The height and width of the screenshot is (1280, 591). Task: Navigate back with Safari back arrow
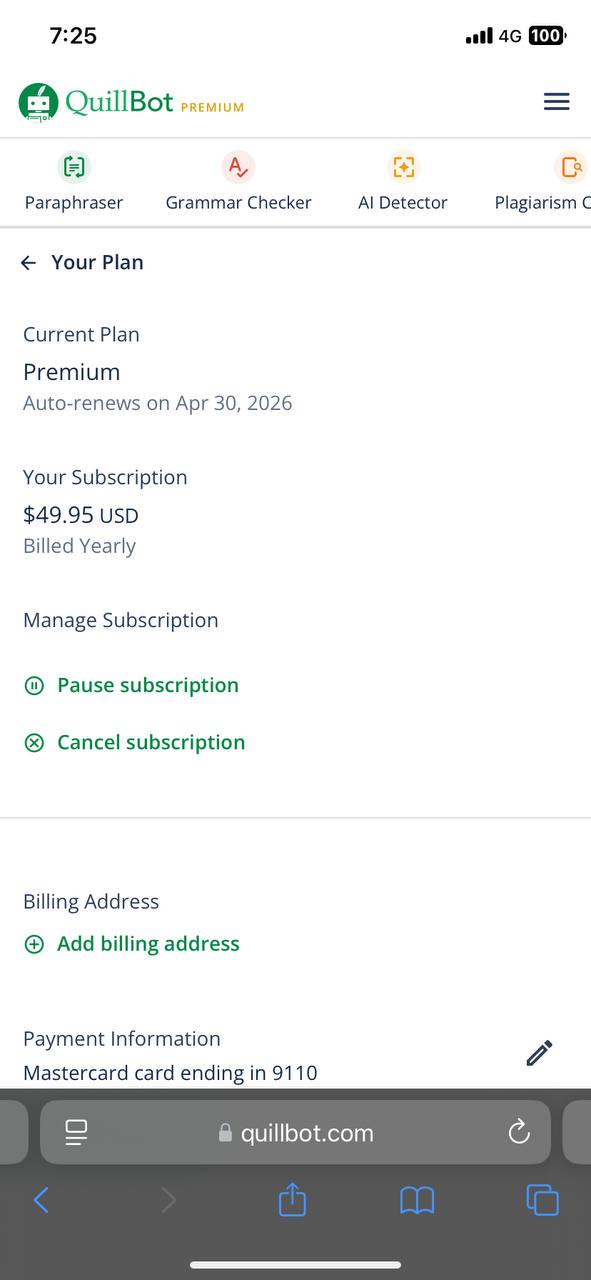point(41,1200)
